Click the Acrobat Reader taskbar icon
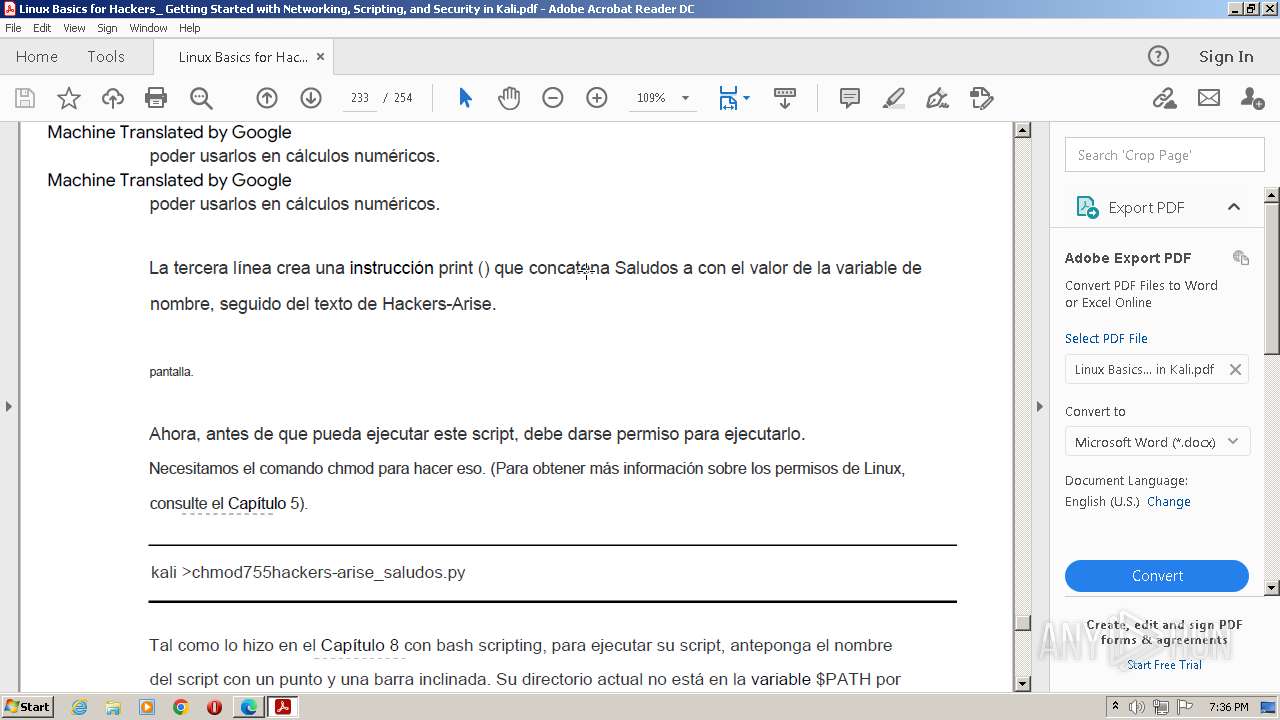Image resolution: width=1280 pixels, height=720 pixels. click(283, 707)
